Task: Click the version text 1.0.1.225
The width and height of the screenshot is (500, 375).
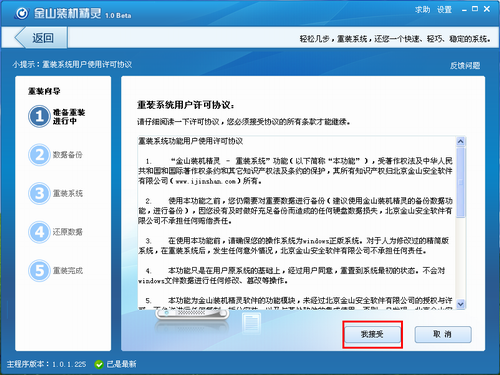Action: [x=69, y=364]
